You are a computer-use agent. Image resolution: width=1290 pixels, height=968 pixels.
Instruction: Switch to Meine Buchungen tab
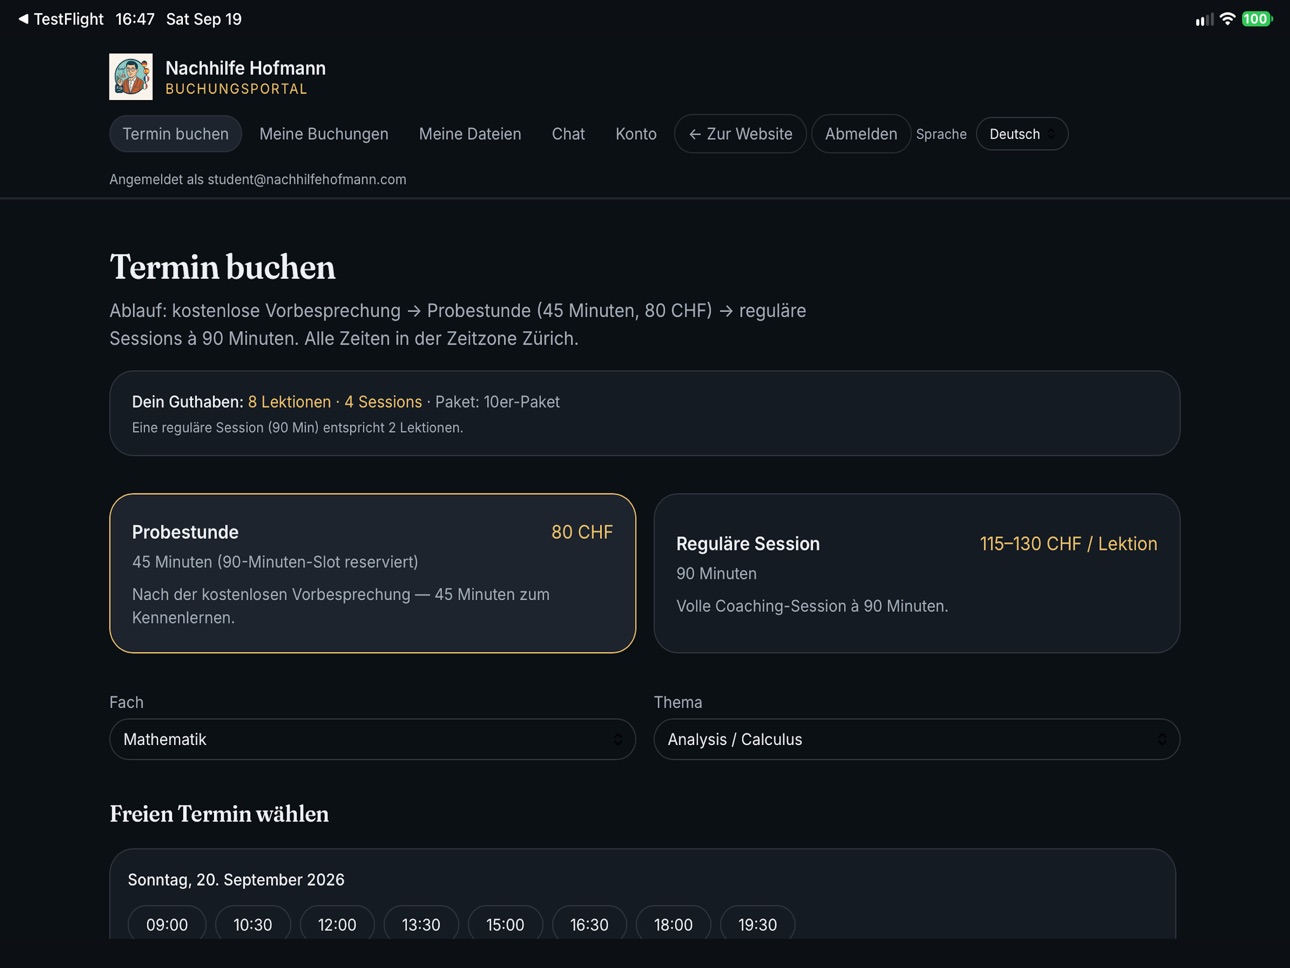324,134
